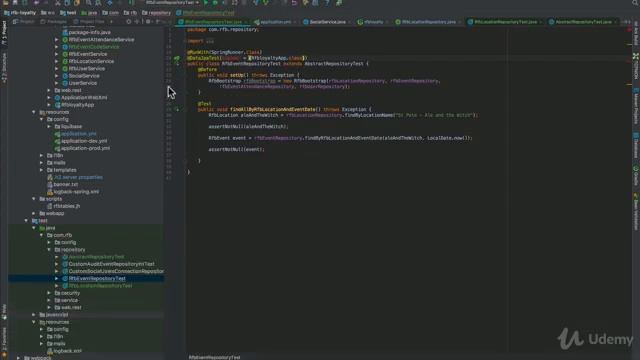The height and width of the screenshot is (360, 640).
Task: Toggle the Structure tool window stripe button
Action: click(x=4, y=68)
